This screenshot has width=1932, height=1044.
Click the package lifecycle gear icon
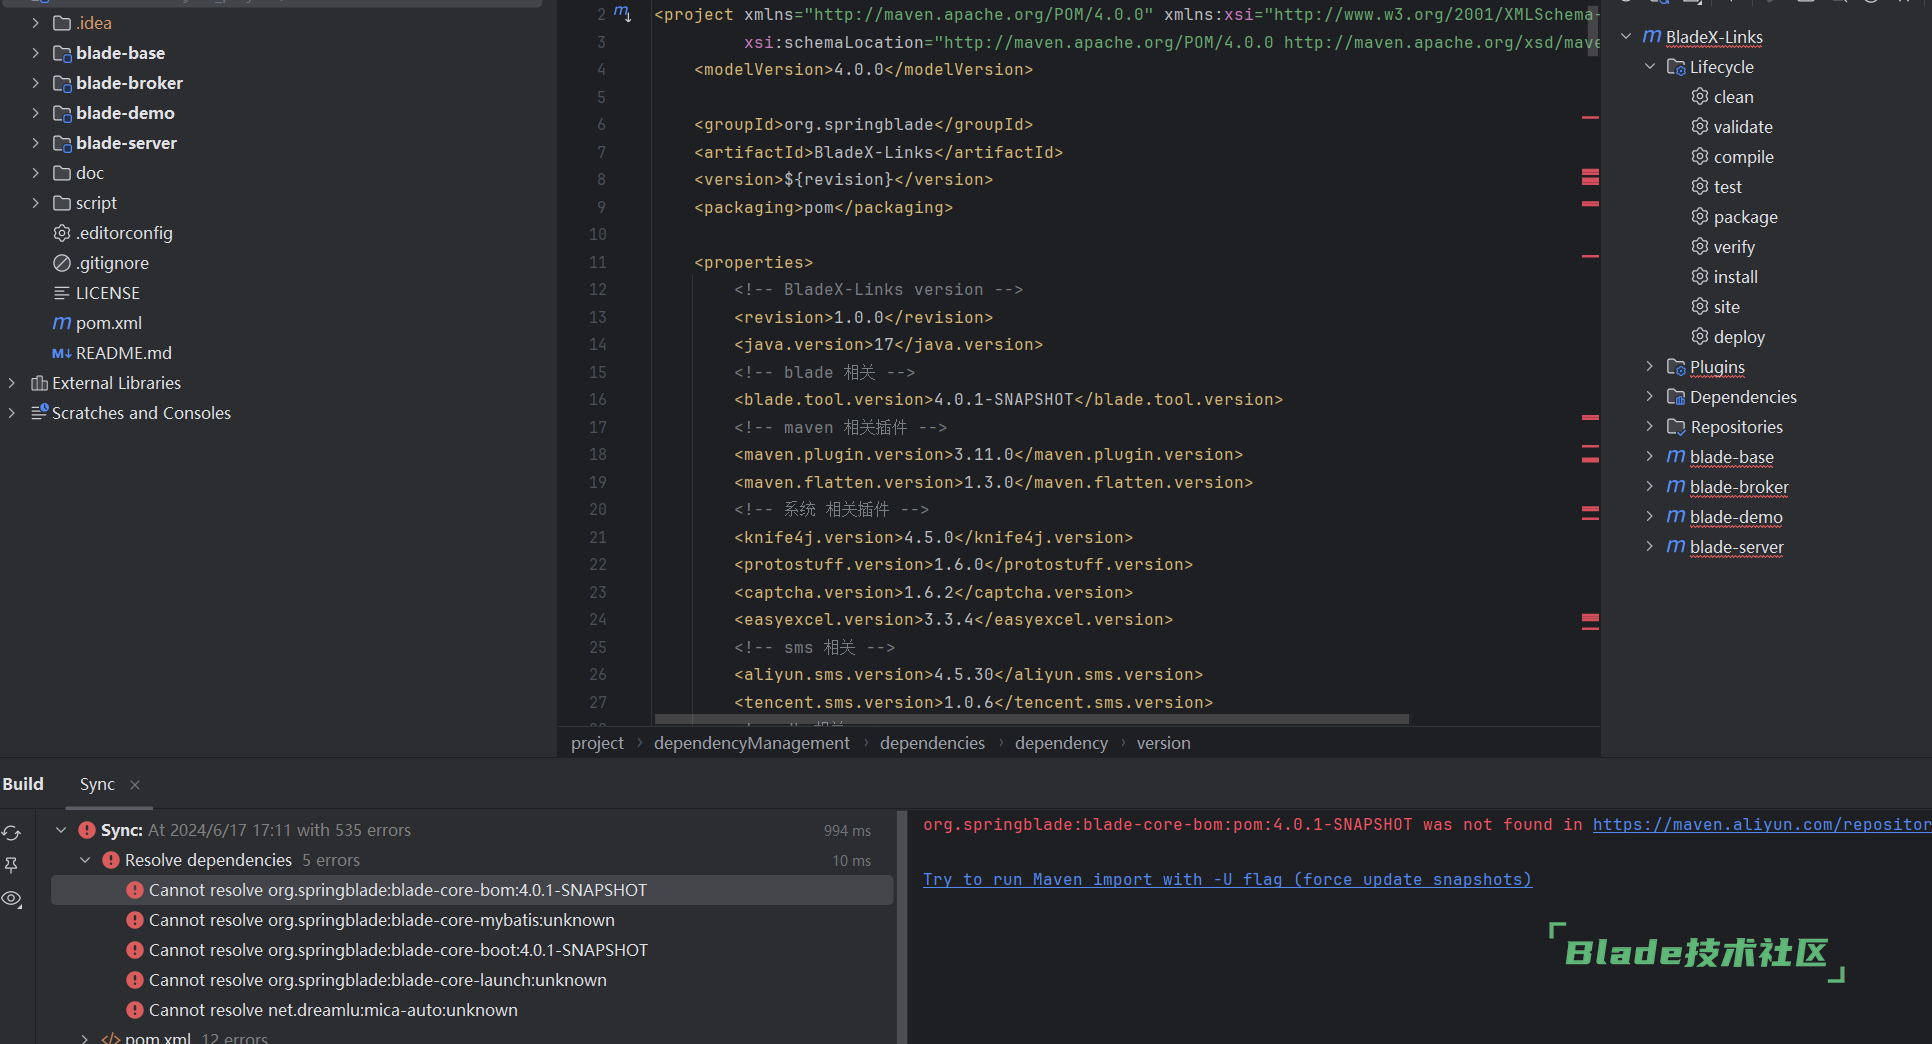(x=1699, y=217)
